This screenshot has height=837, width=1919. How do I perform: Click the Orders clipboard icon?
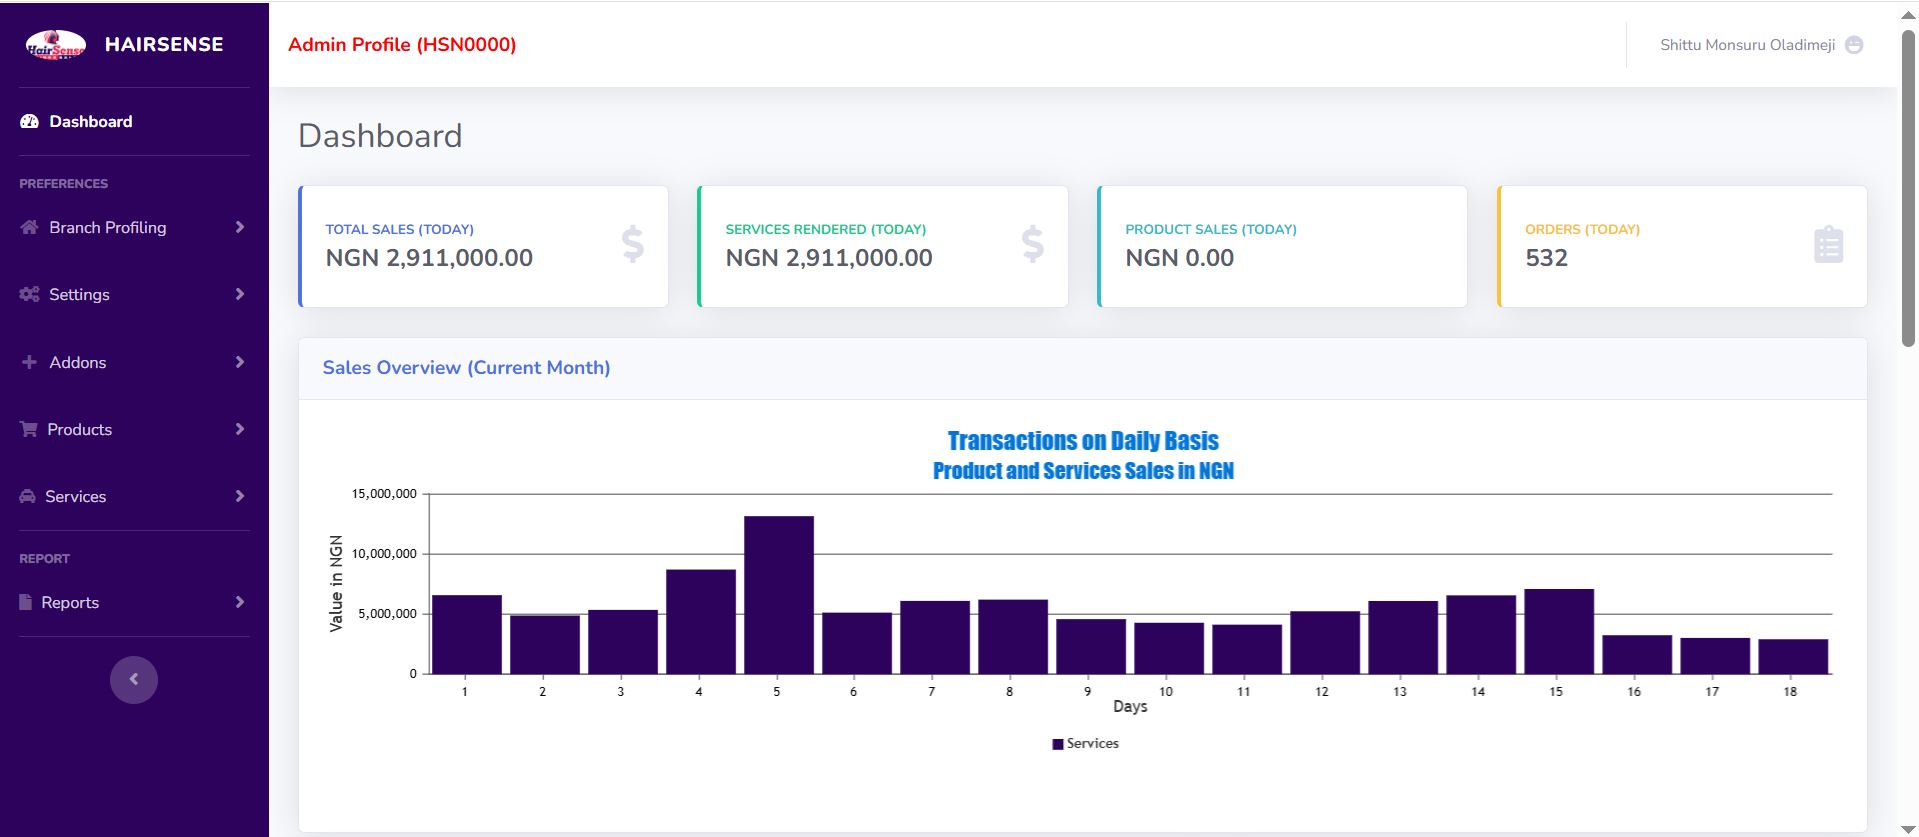pos(1827,245)
